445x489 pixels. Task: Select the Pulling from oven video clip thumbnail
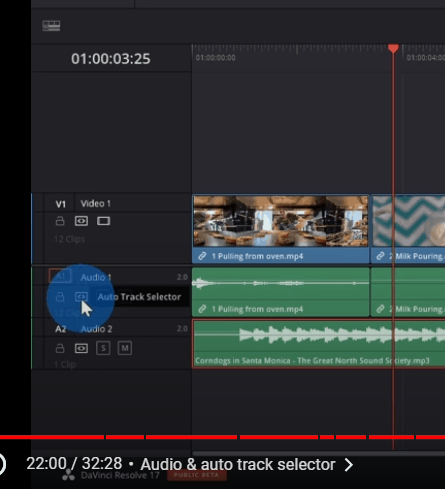(x=281, y=221)
